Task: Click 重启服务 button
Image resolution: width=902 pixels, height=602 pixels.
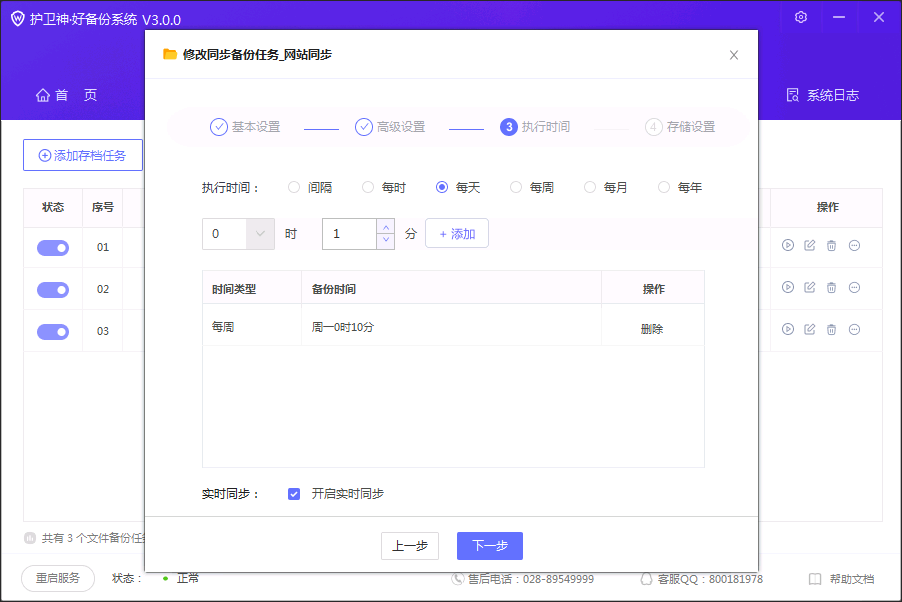Action: click(x=58, y=578)
